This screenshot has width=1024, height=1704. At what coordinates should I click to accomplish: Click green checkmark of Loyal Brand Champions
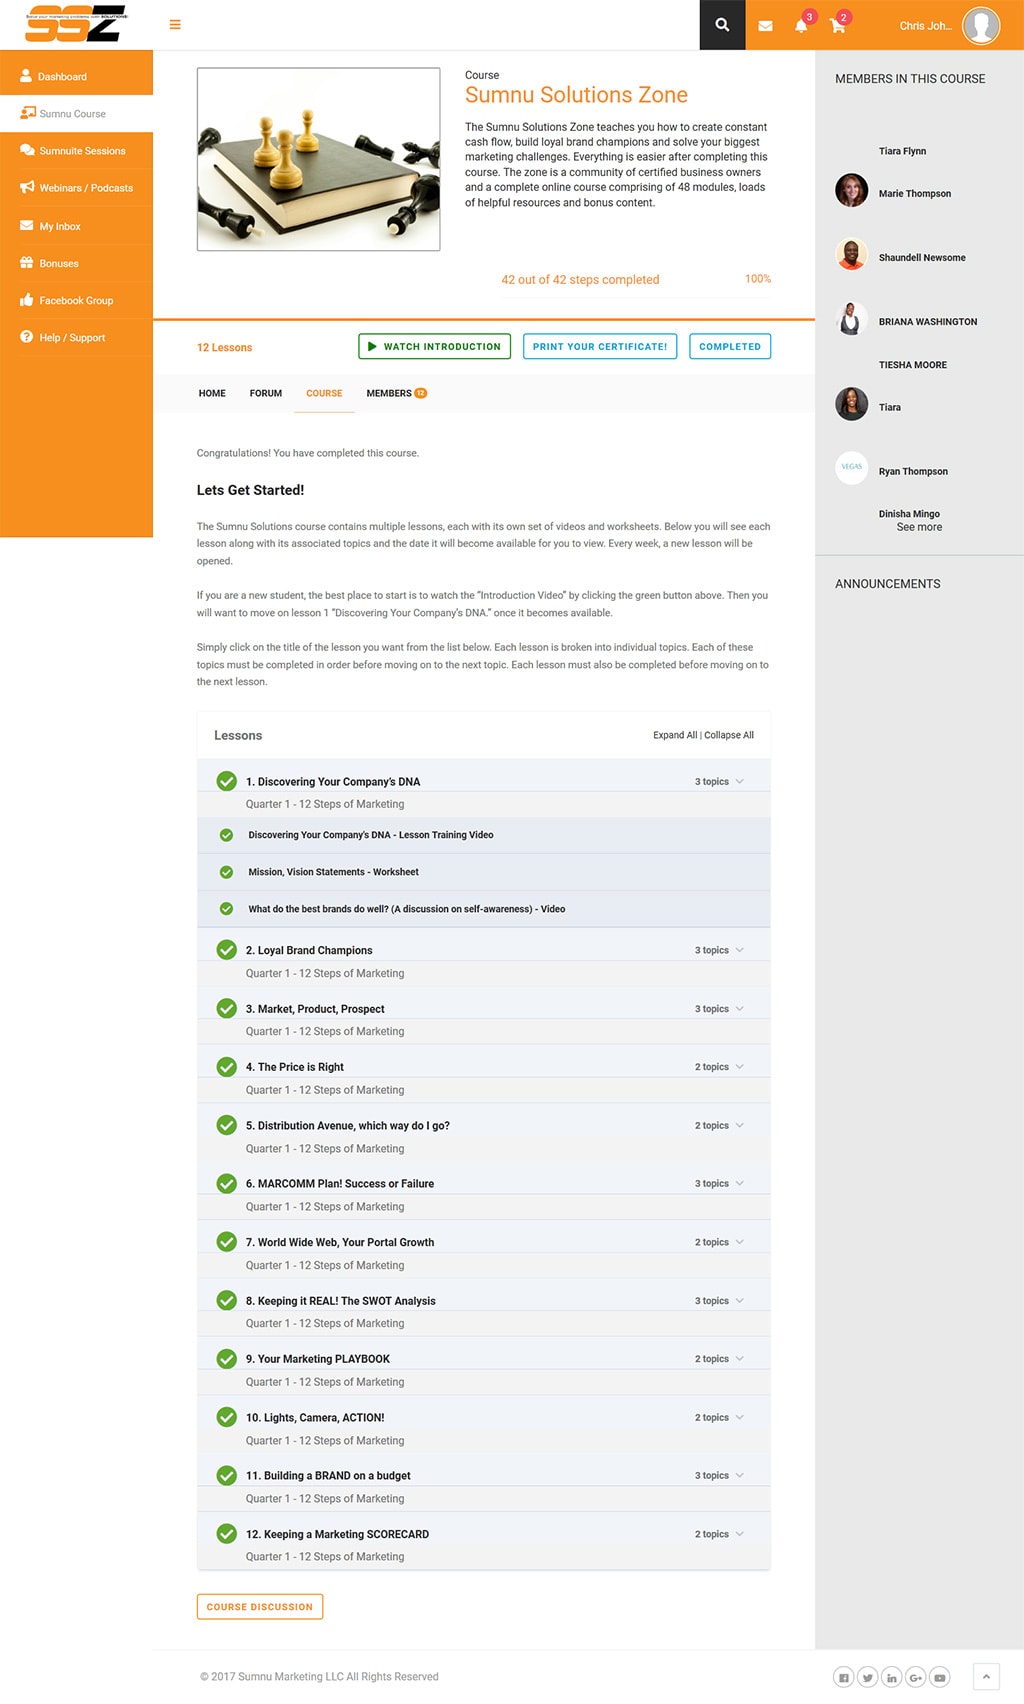227,950
